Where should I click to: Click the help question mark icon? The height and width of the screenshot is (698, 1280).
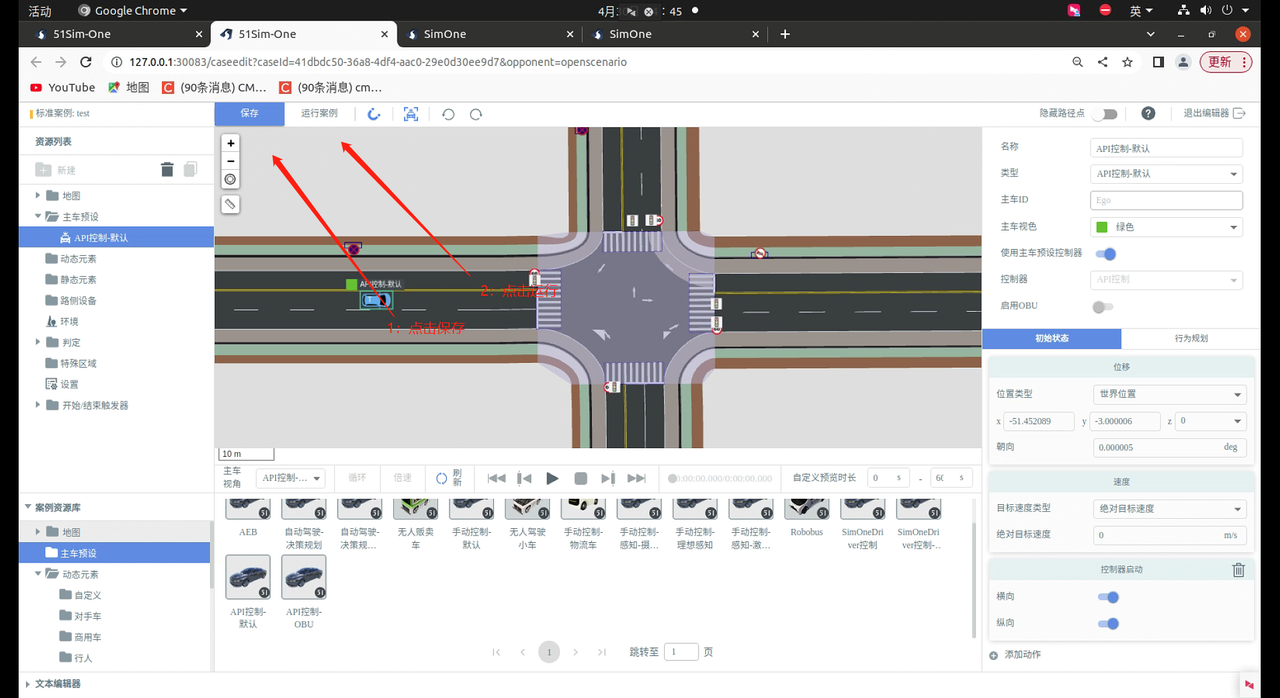(1148, 114)
